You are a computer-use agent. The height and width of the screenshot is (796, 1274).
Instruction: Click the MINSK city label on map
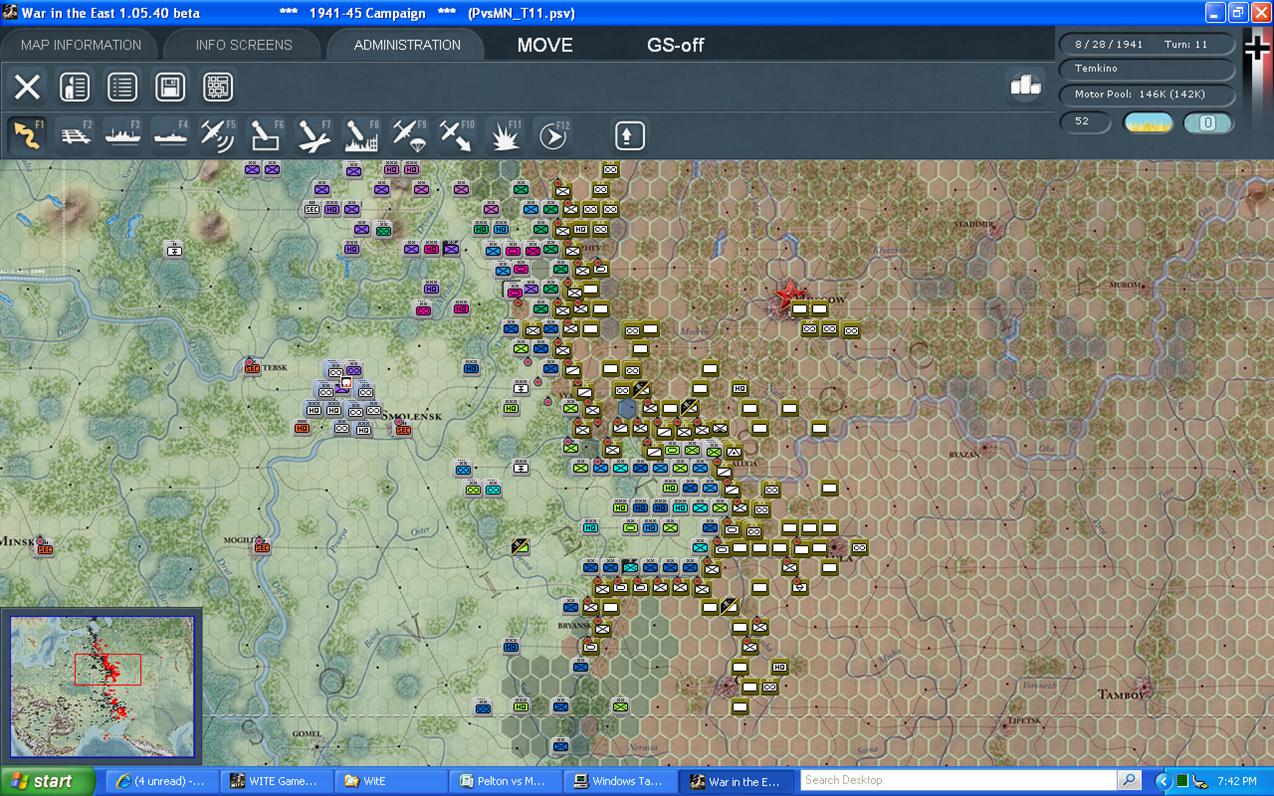[17, 541]
